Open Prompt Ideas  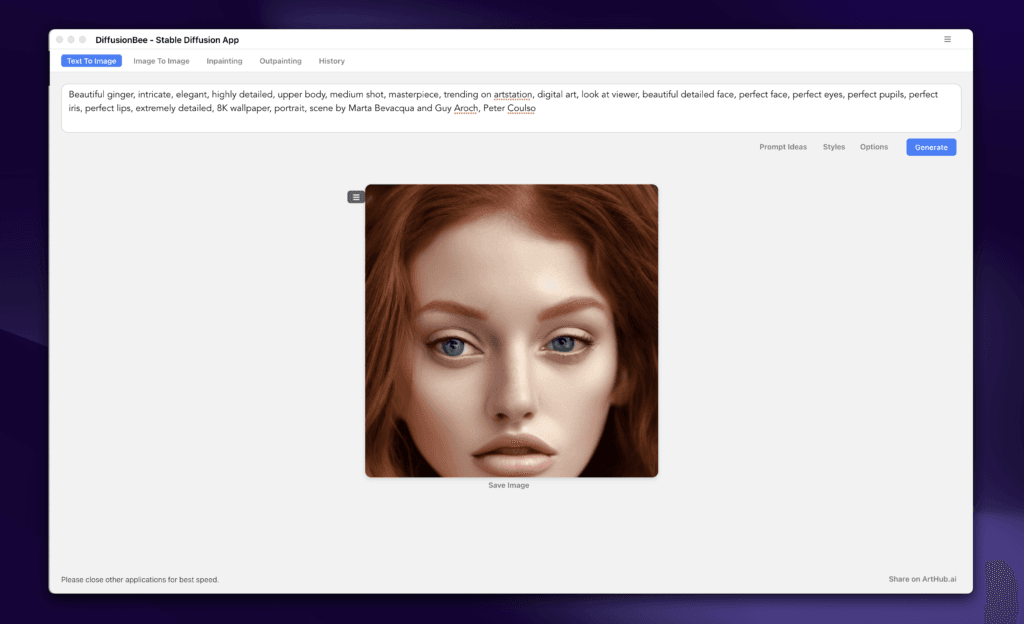coord(782,147)
